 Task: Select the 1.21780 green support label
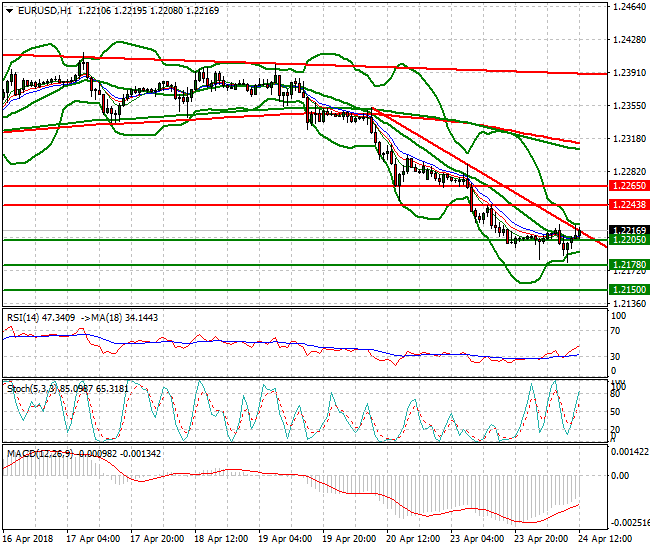[x=629, y=264]
